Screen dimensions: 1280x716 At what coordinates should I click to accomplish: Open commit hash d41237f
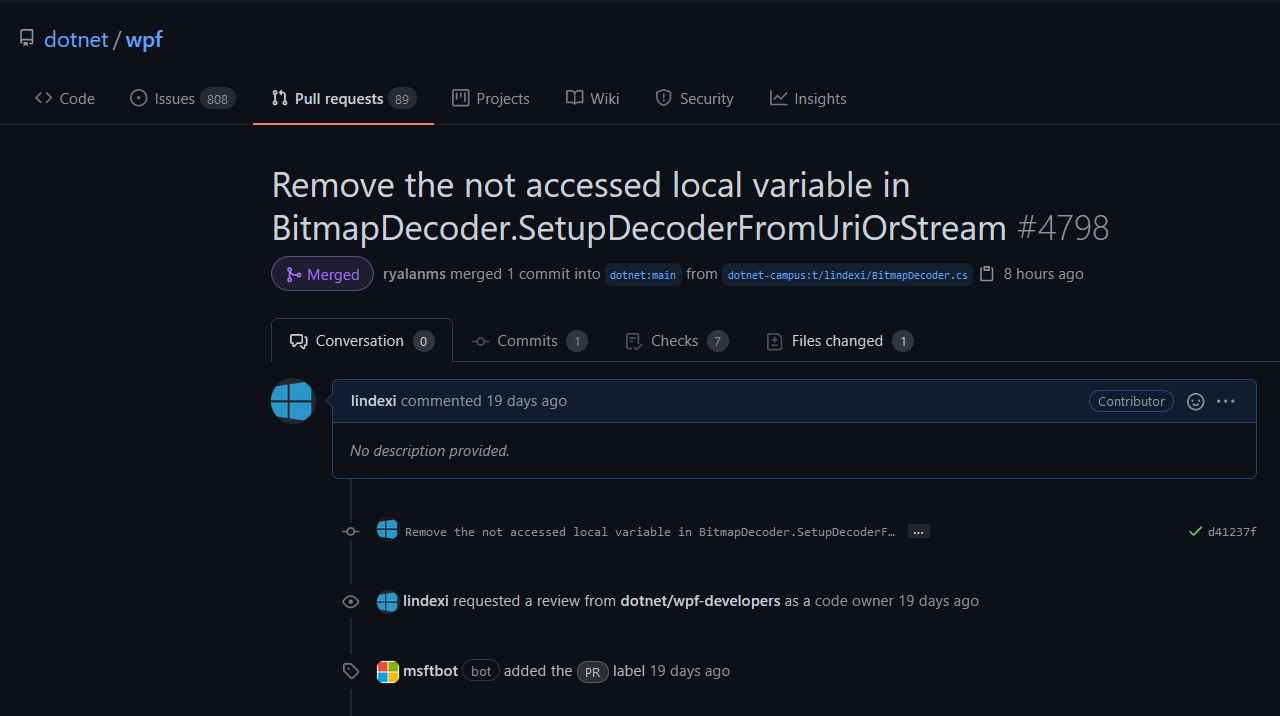click(1232, 532)
